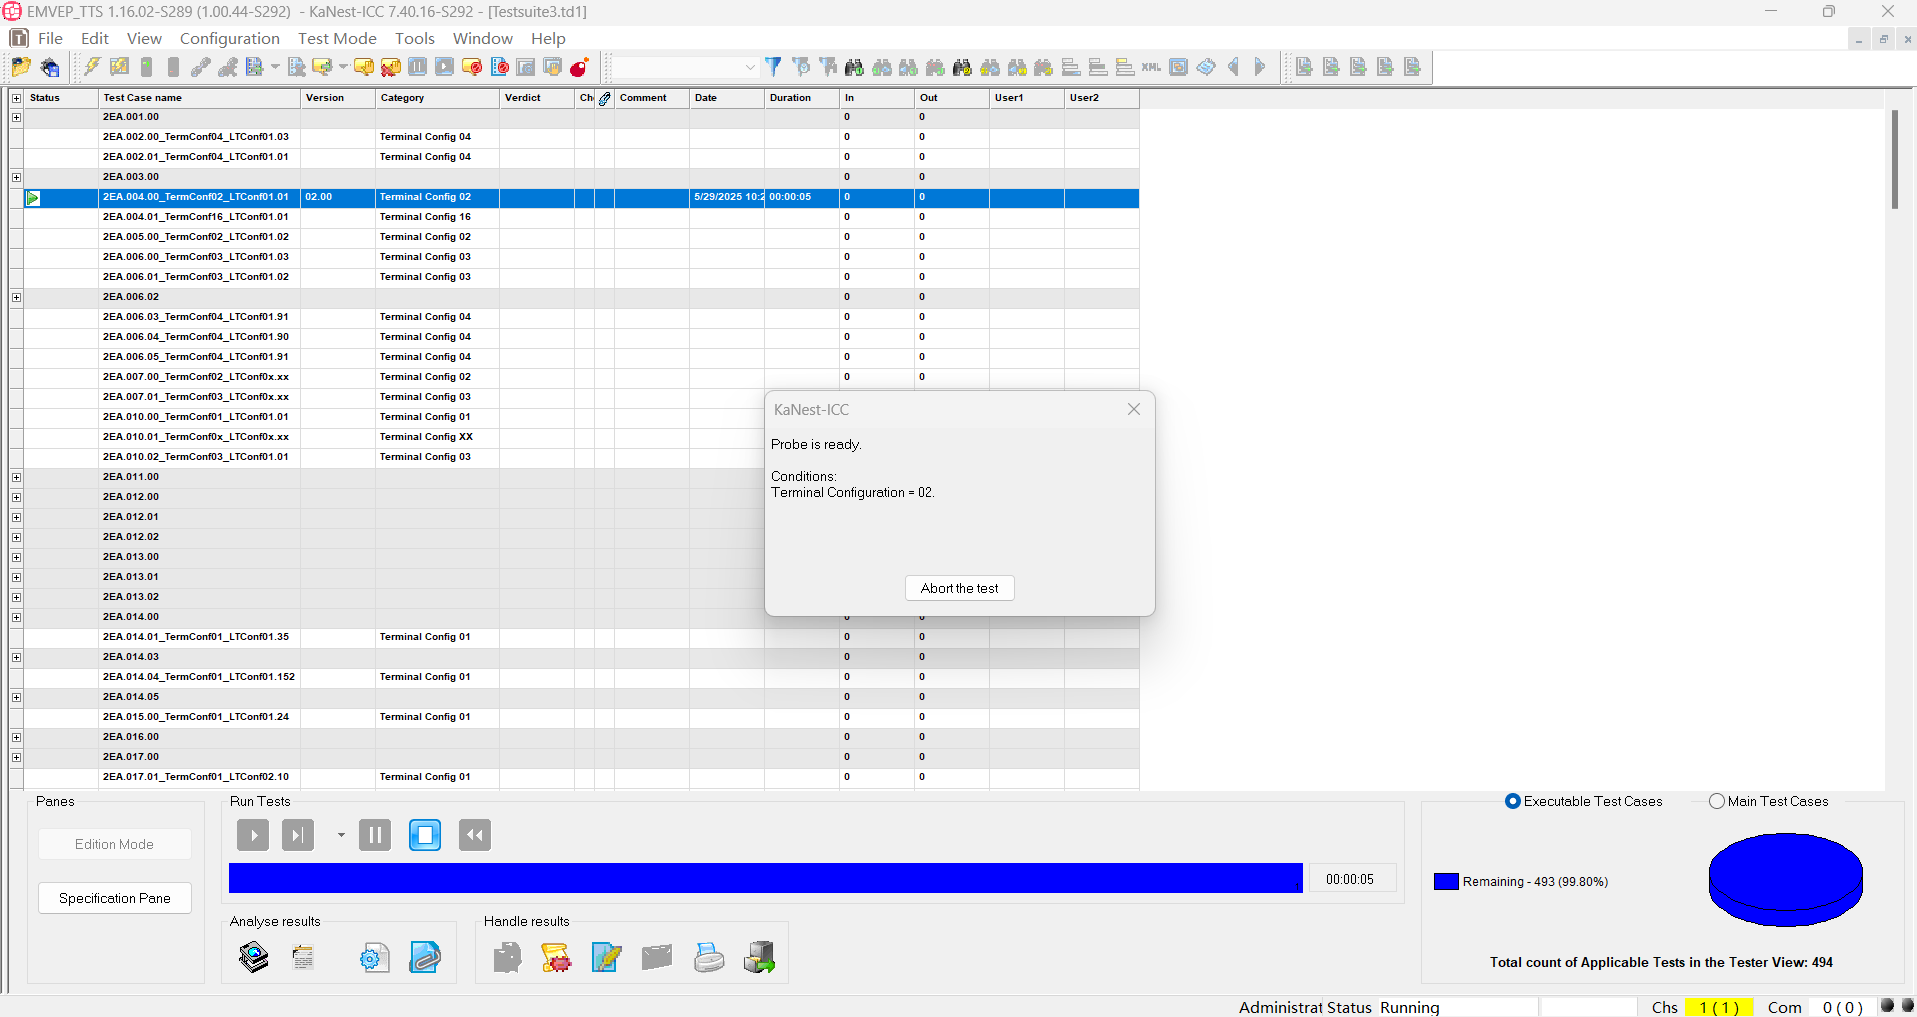
Task: Click the blue test progress bar
Action: coord(765,878)
